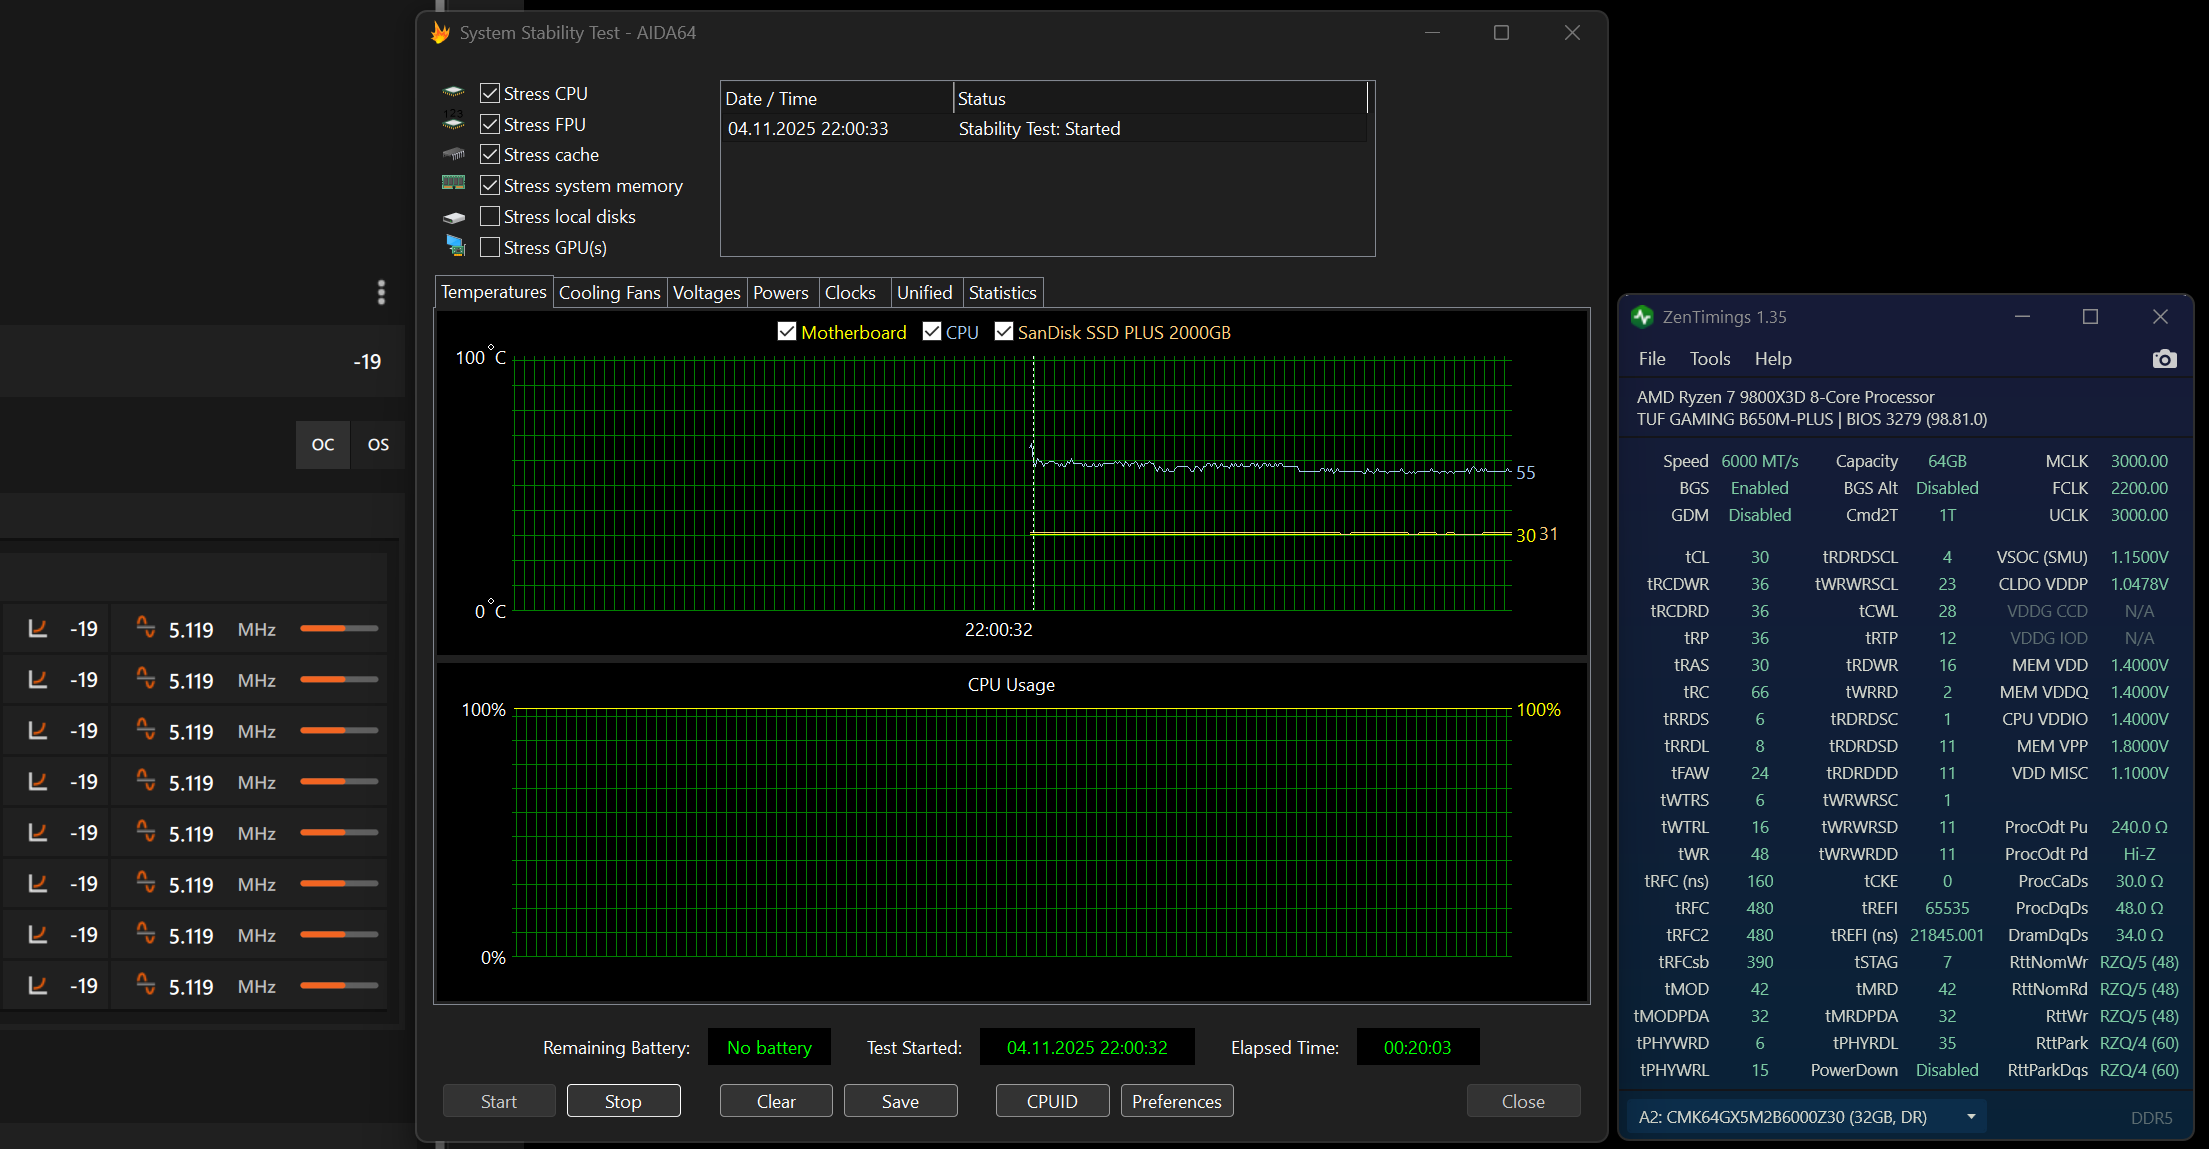Click the CPU chip icon beside Stress CPU

point(454,92)
